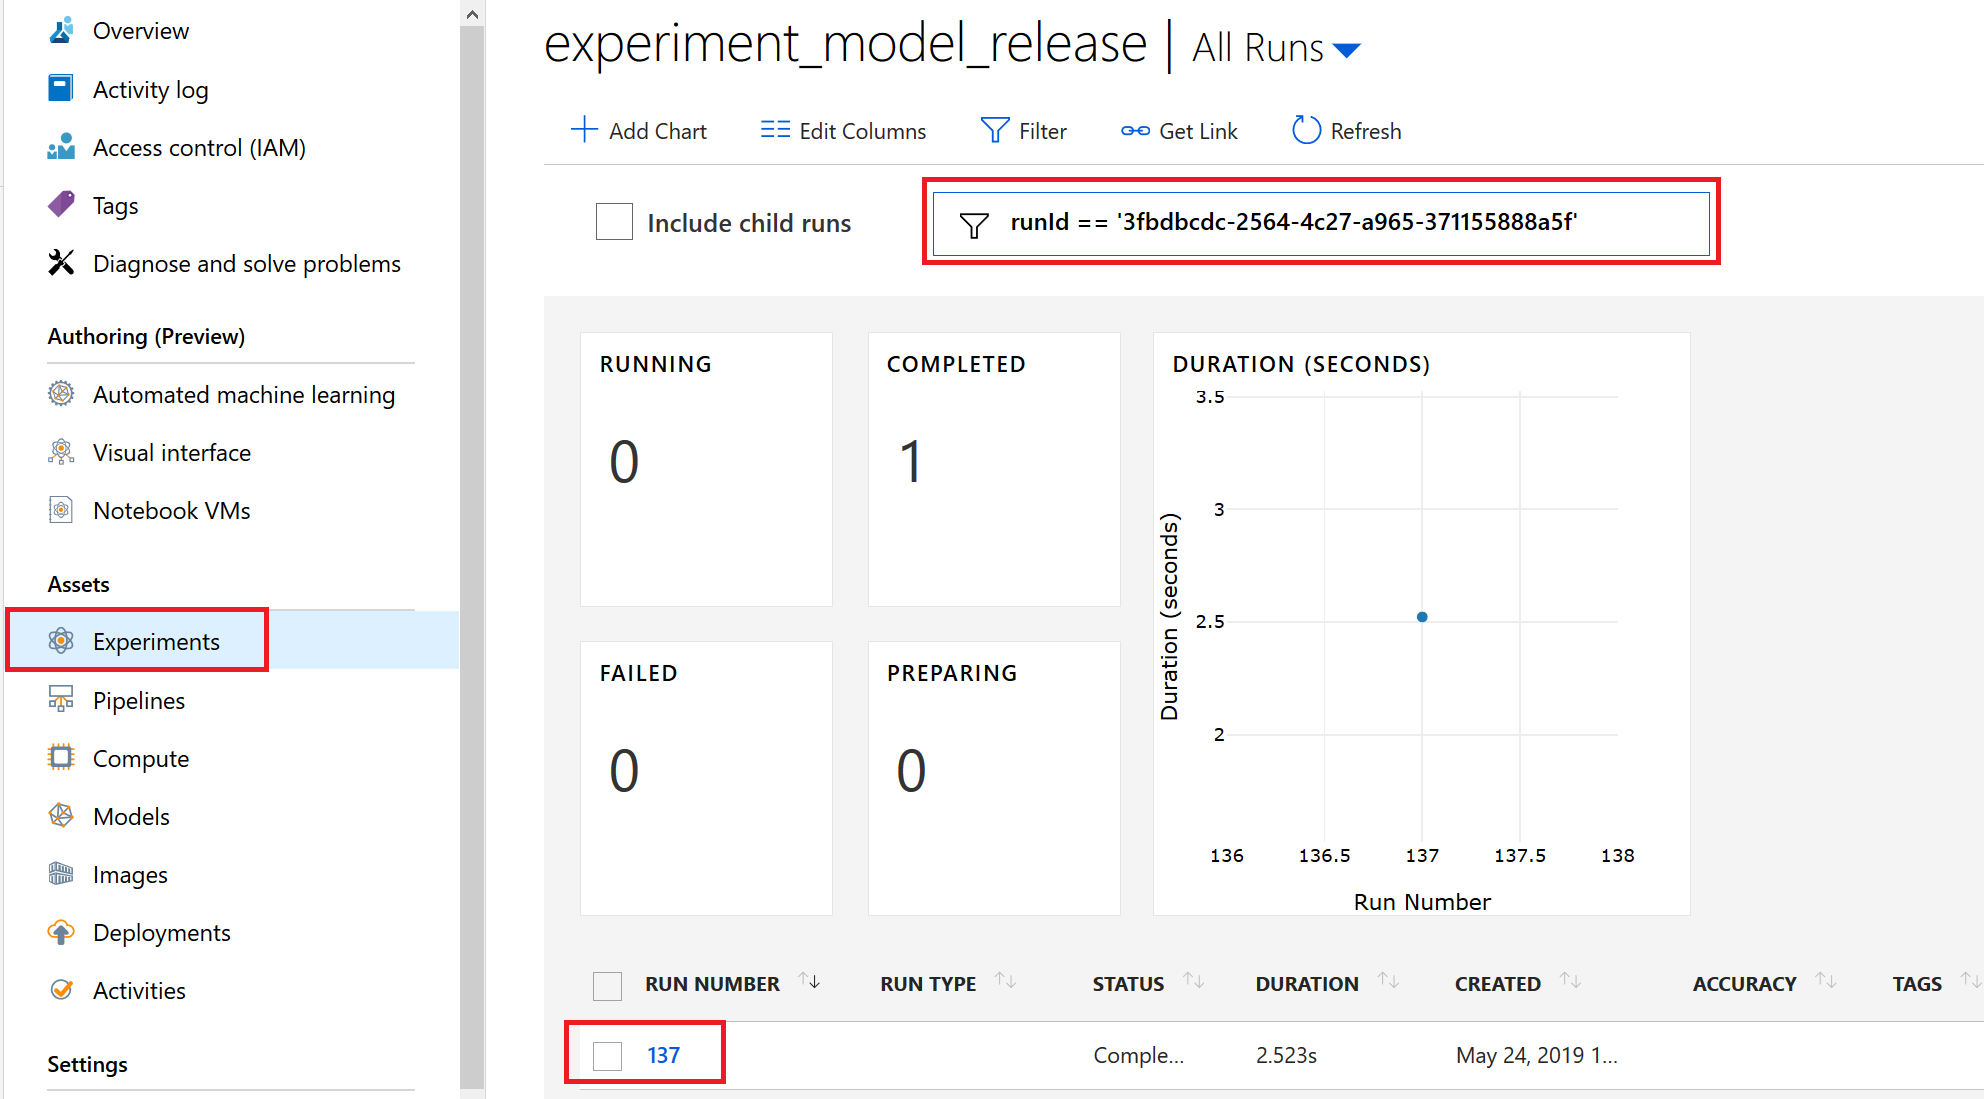Go to Experiments in the sidebar
The height and width of the screenshot is (1099, 1984).
click(155, 642)
